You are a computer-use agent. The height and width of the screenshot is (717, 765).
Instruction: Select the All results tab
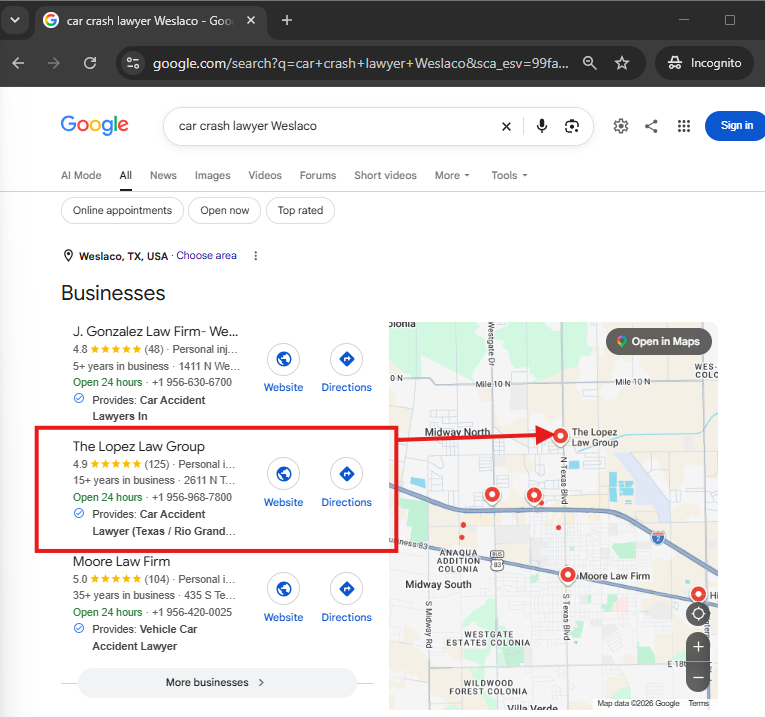point(126,176)
